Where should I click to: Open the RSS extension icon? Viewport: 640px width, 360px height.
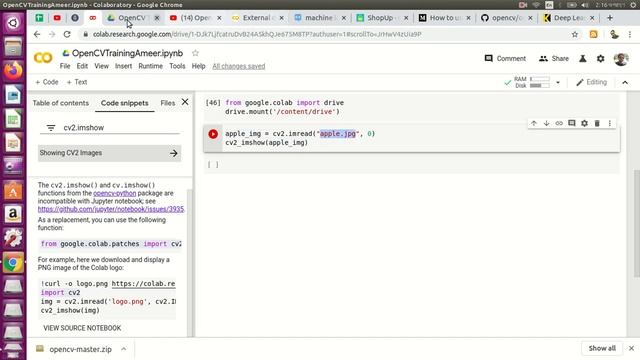(x=593, y=34)
